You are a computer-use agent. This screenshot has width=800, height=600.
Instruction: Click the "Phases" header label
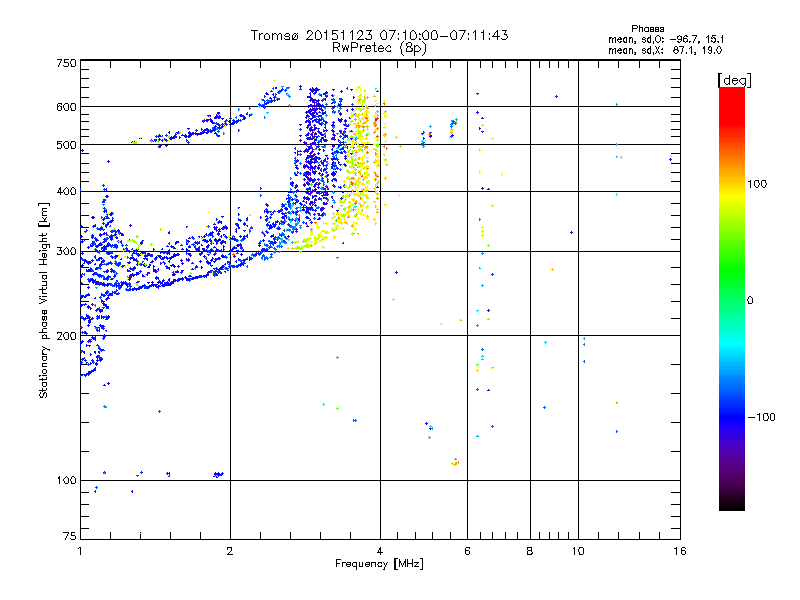coord(647,29)
